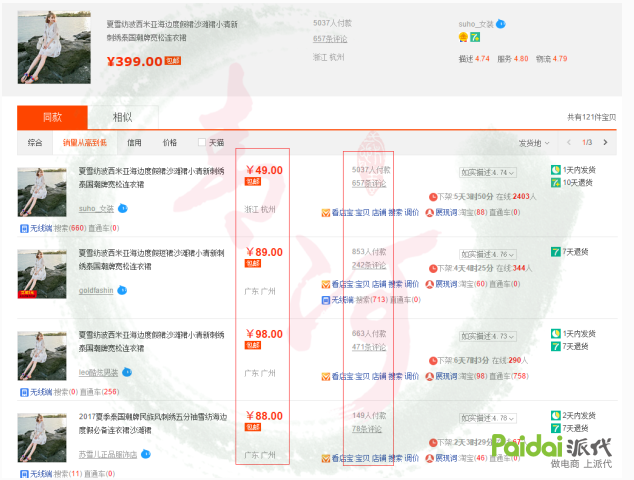This screenshot has width=634, height=480.
Task: Open 如实描述 4.73 dropdown
Action: [488, 336]
